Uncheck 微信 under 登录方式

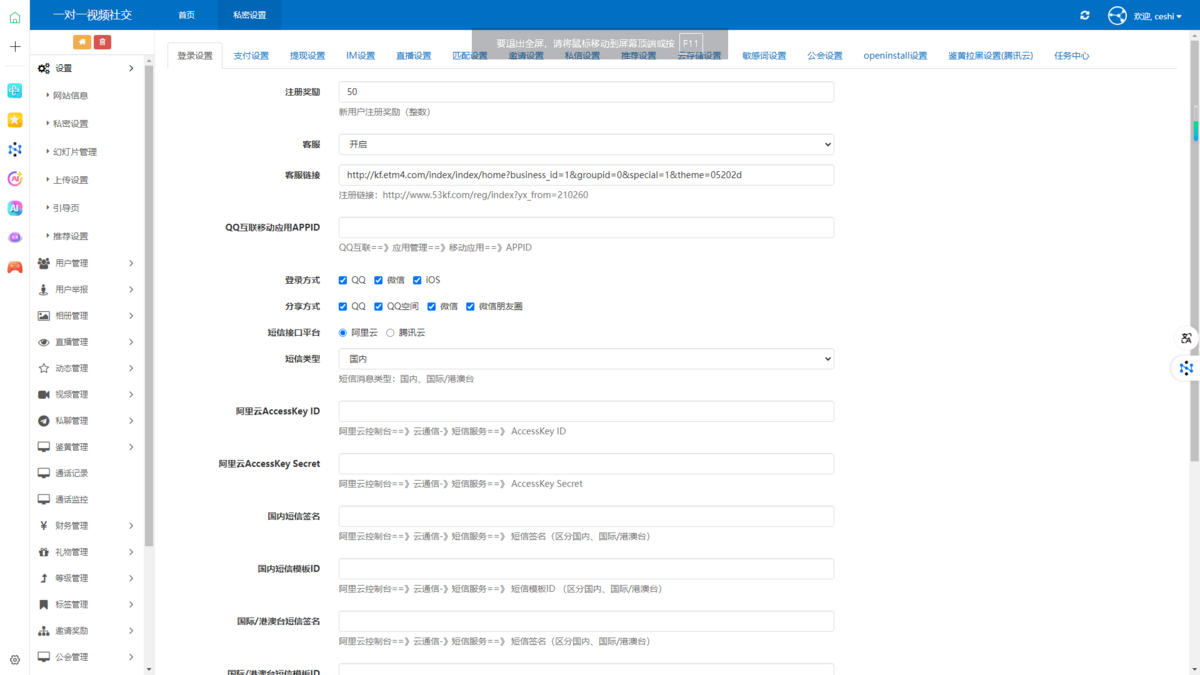coord(379,281)
